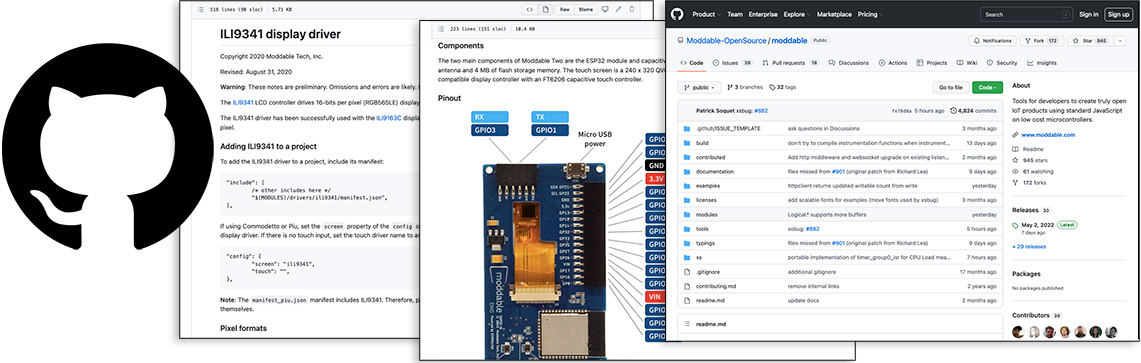This screenshot has height=363, width=1141.
Task: Open the www.moddable.com link in About
Action: pos(1048,135)
